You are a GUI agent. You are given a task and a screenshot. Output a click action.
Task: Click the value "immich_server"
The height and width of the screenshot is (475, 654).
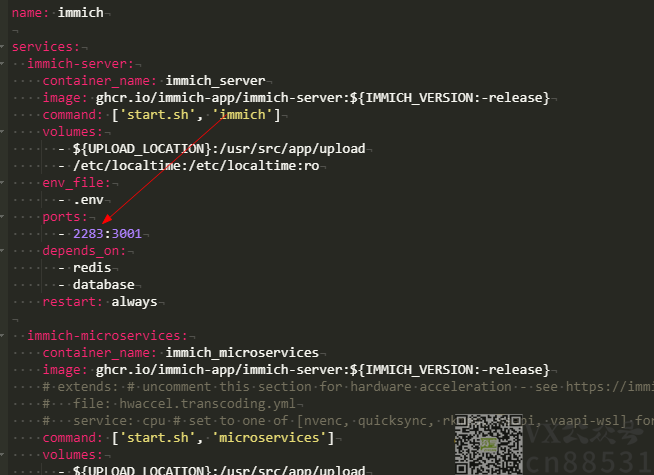(x=215, y=81)
